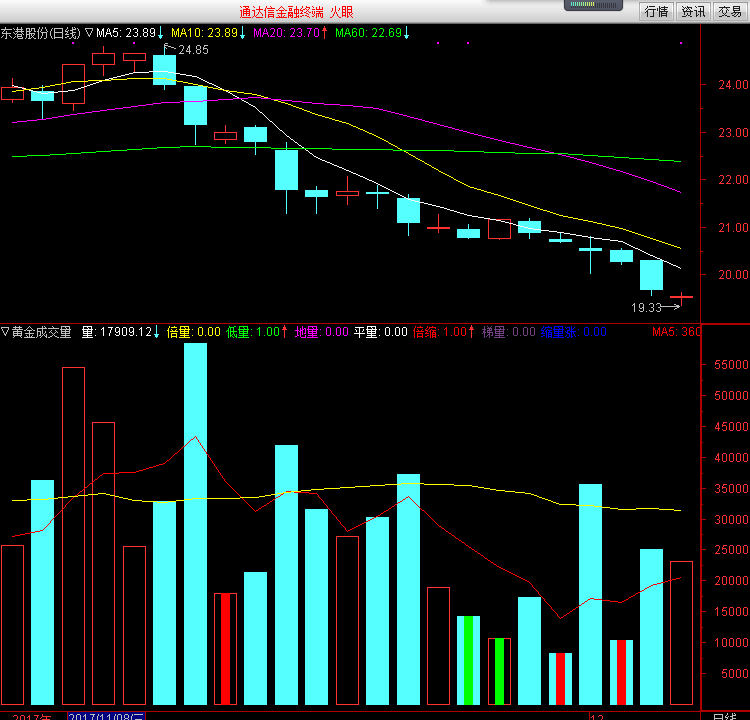Click the highlighted 2017/11/08 date label
Image resolution: width=750 pixels, height=720 pixels.
106,716
